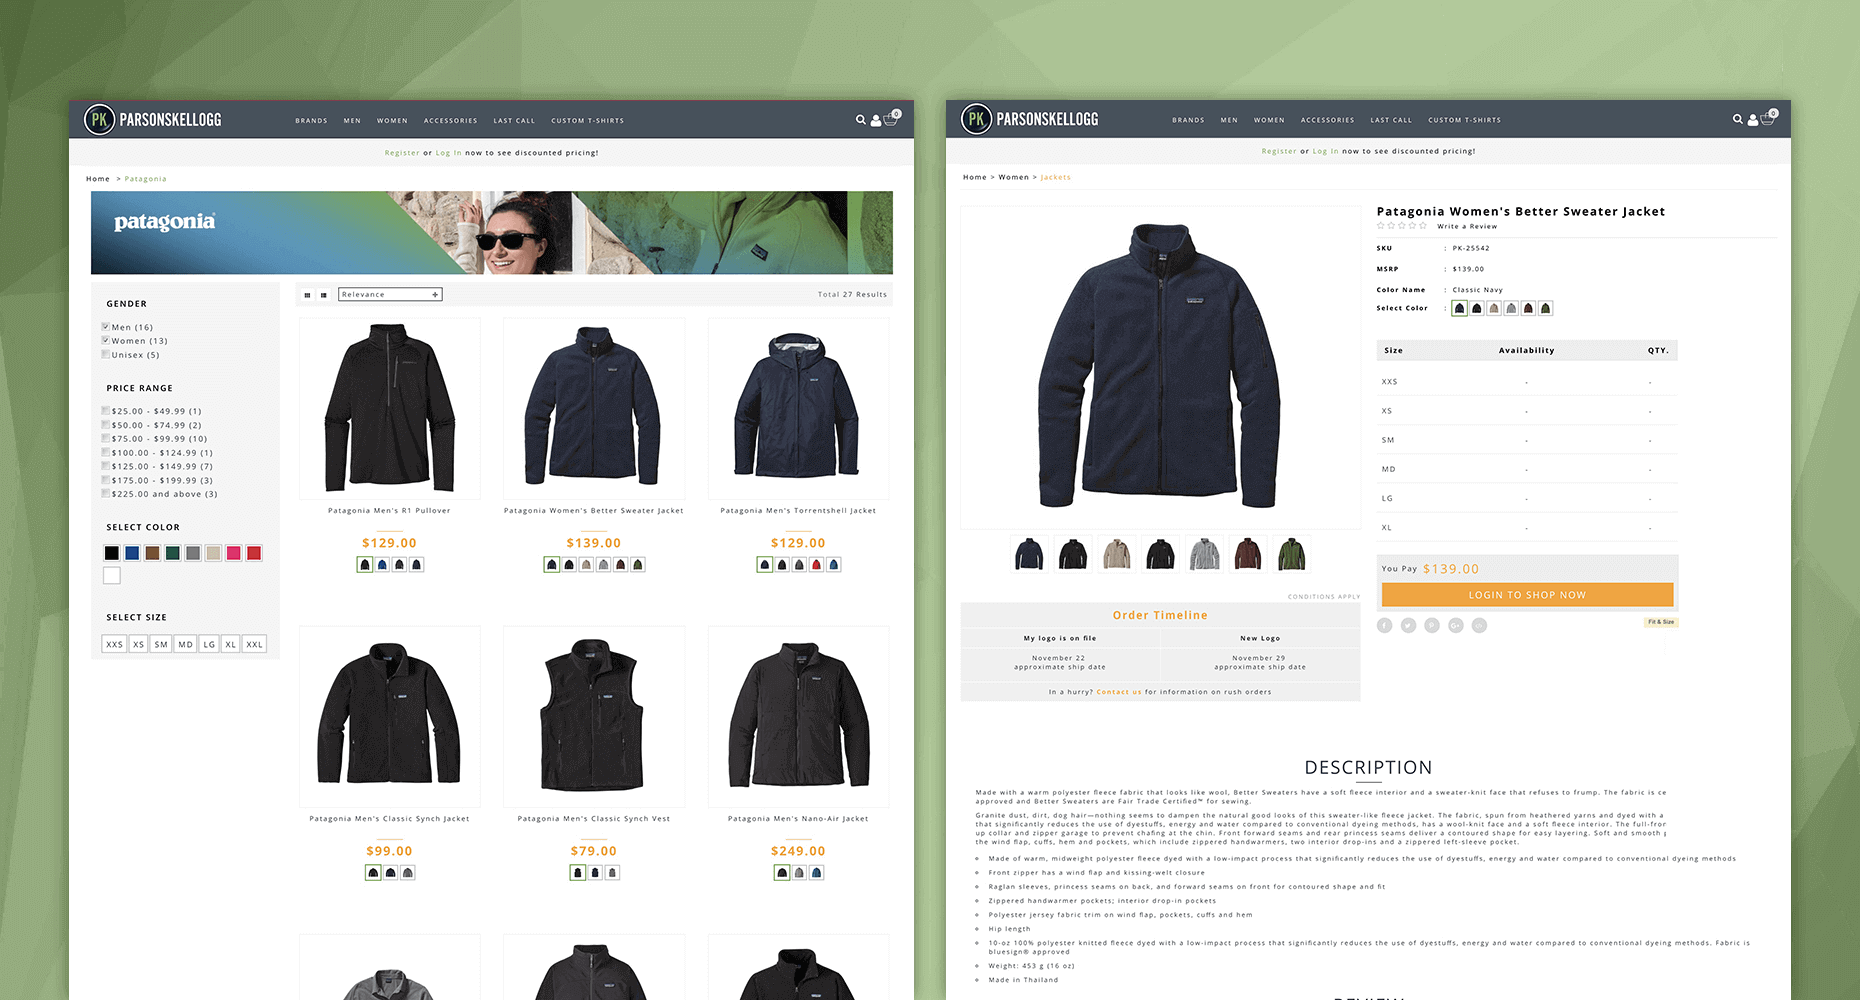Choose the grey Select Color option for the jacket
The width and height of the screenshot is (1860, 1000).
[x=1511, y=308]
